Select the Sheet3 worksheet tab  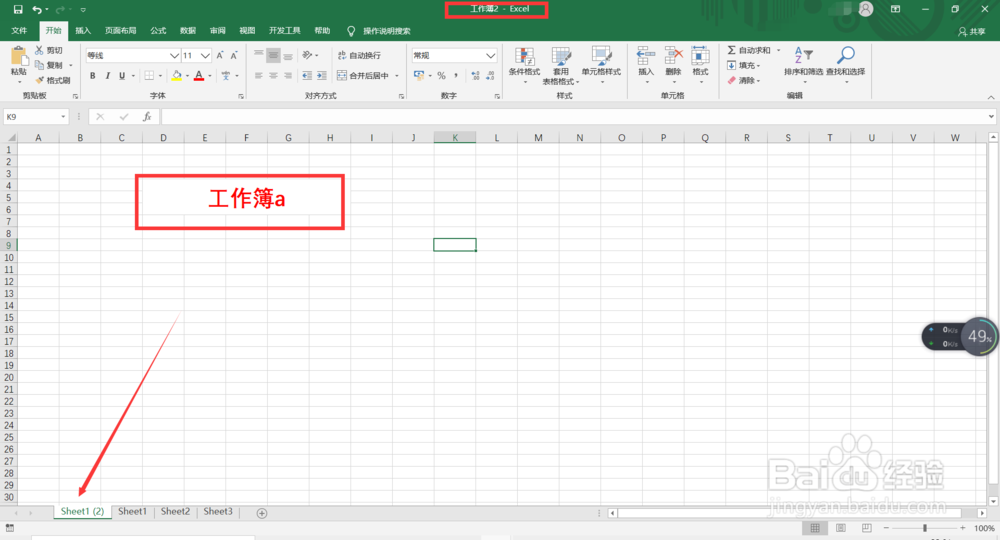coord(218,511)
